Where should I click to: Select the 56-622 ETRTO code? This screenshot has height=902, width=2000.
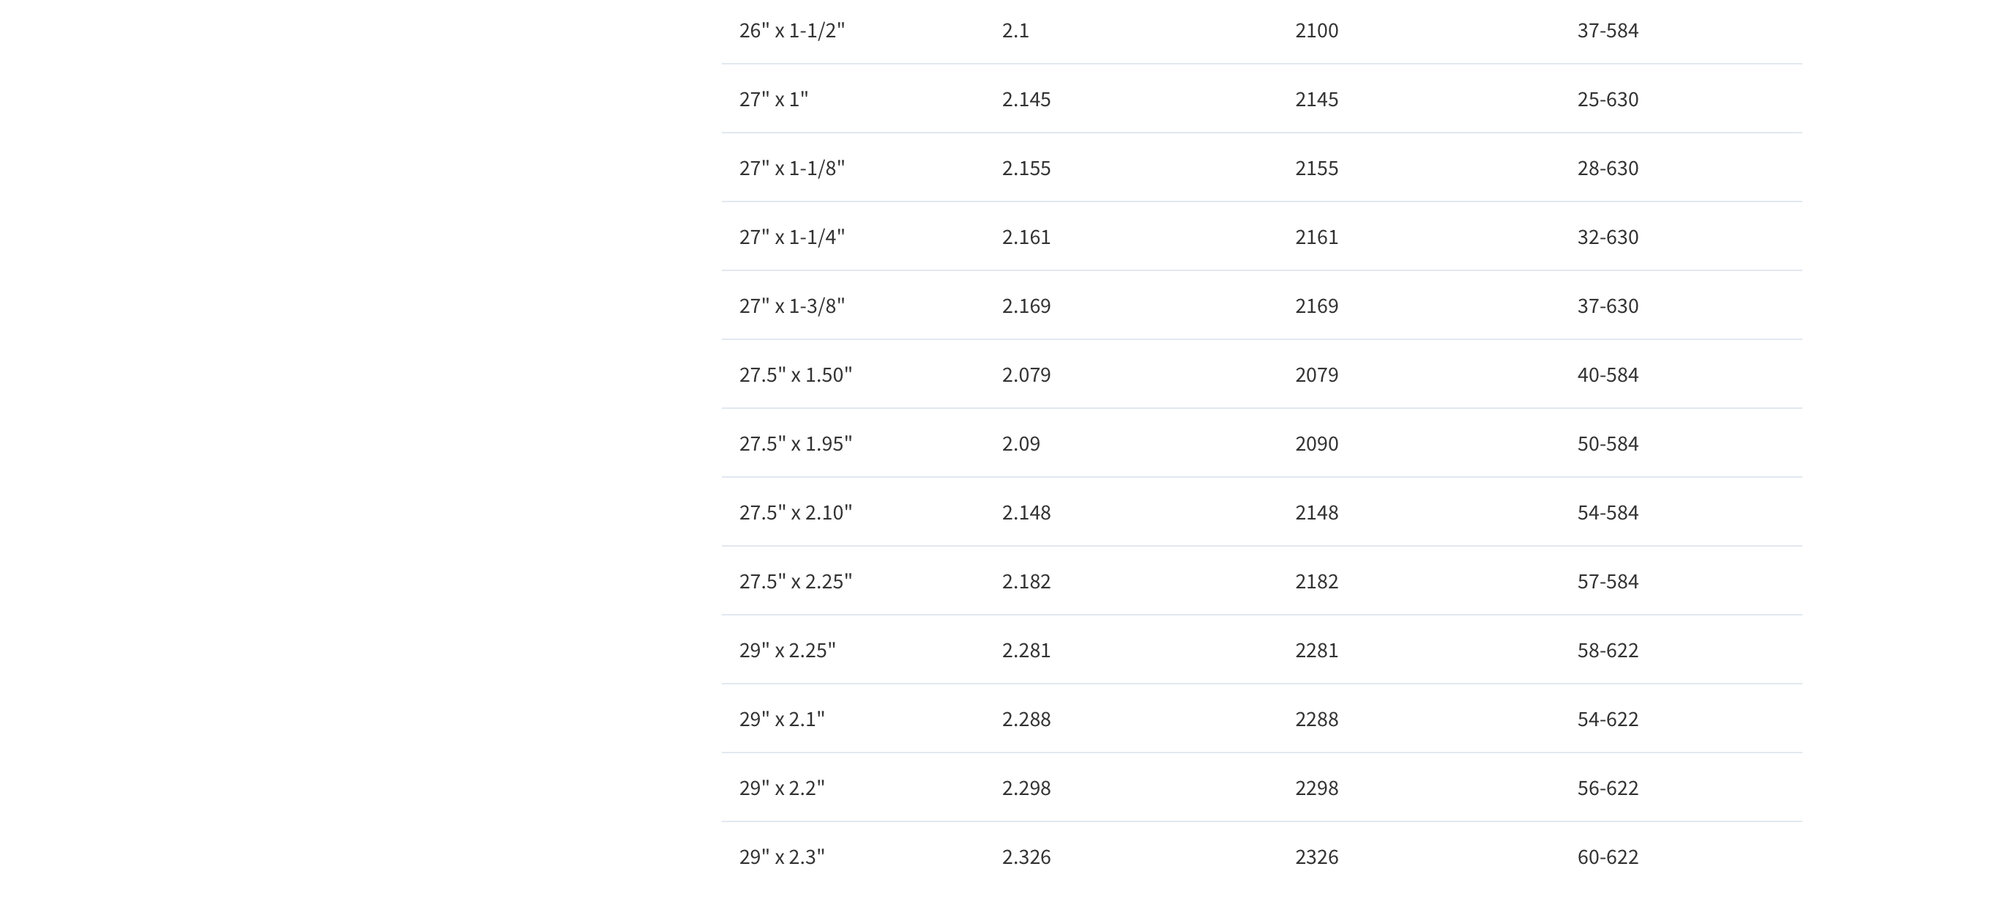1607,789
